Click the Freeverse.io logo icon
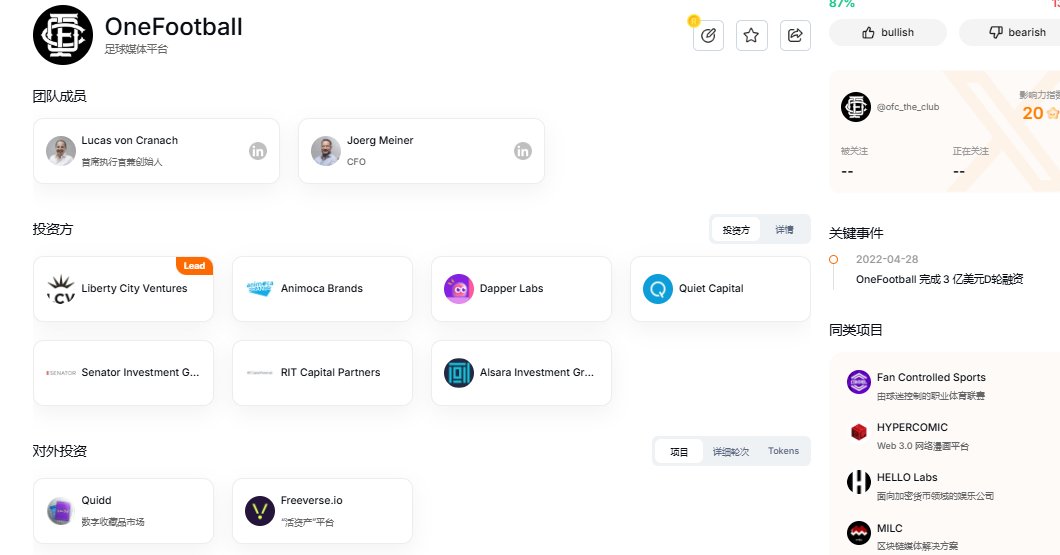The image size is (1060, 555). pyautogui.click(x=260, y=511)
